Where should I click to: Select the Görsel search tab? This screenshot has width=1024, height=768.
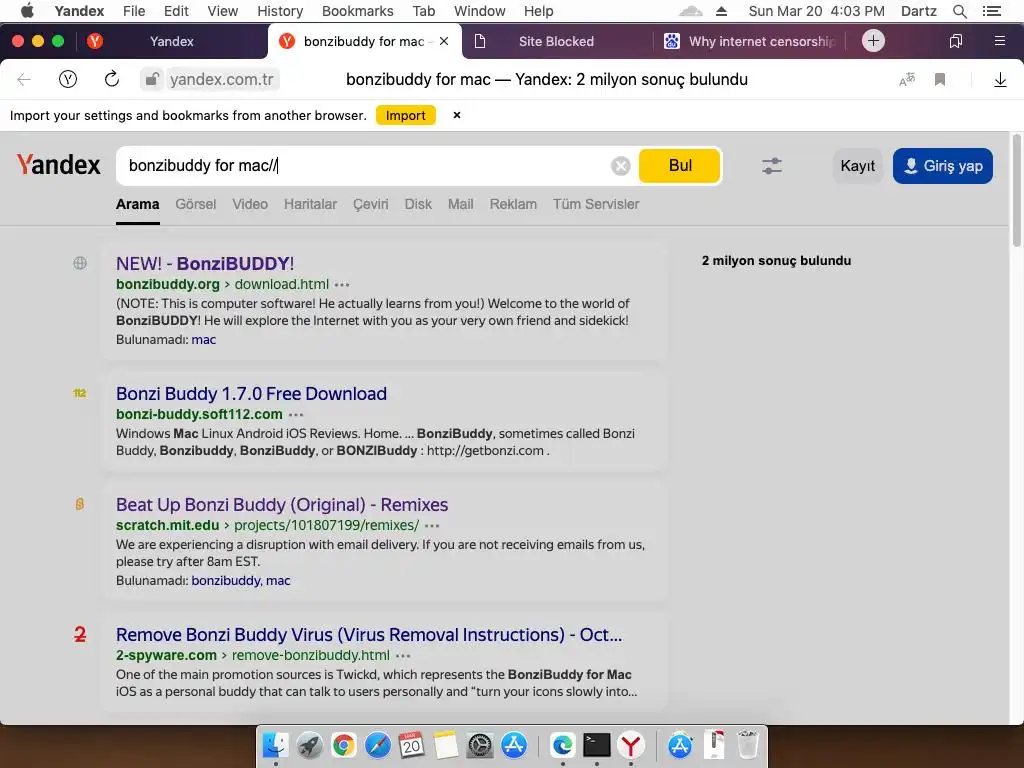pos(195,204)
